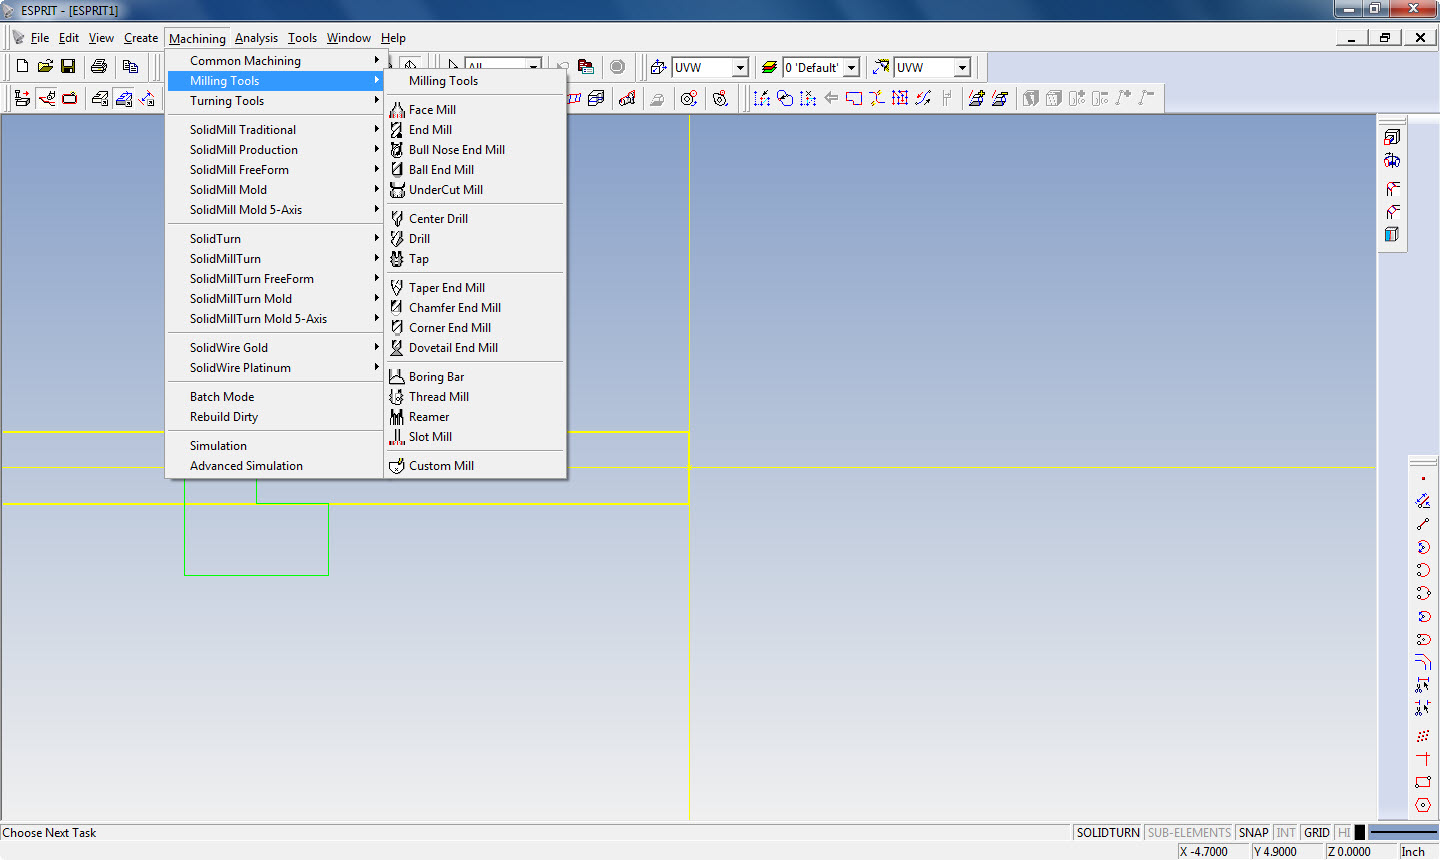This screenshot has width=1440, height=860.
Task: Click the Save floppy disk icon
Action: (x=68, y=67)
